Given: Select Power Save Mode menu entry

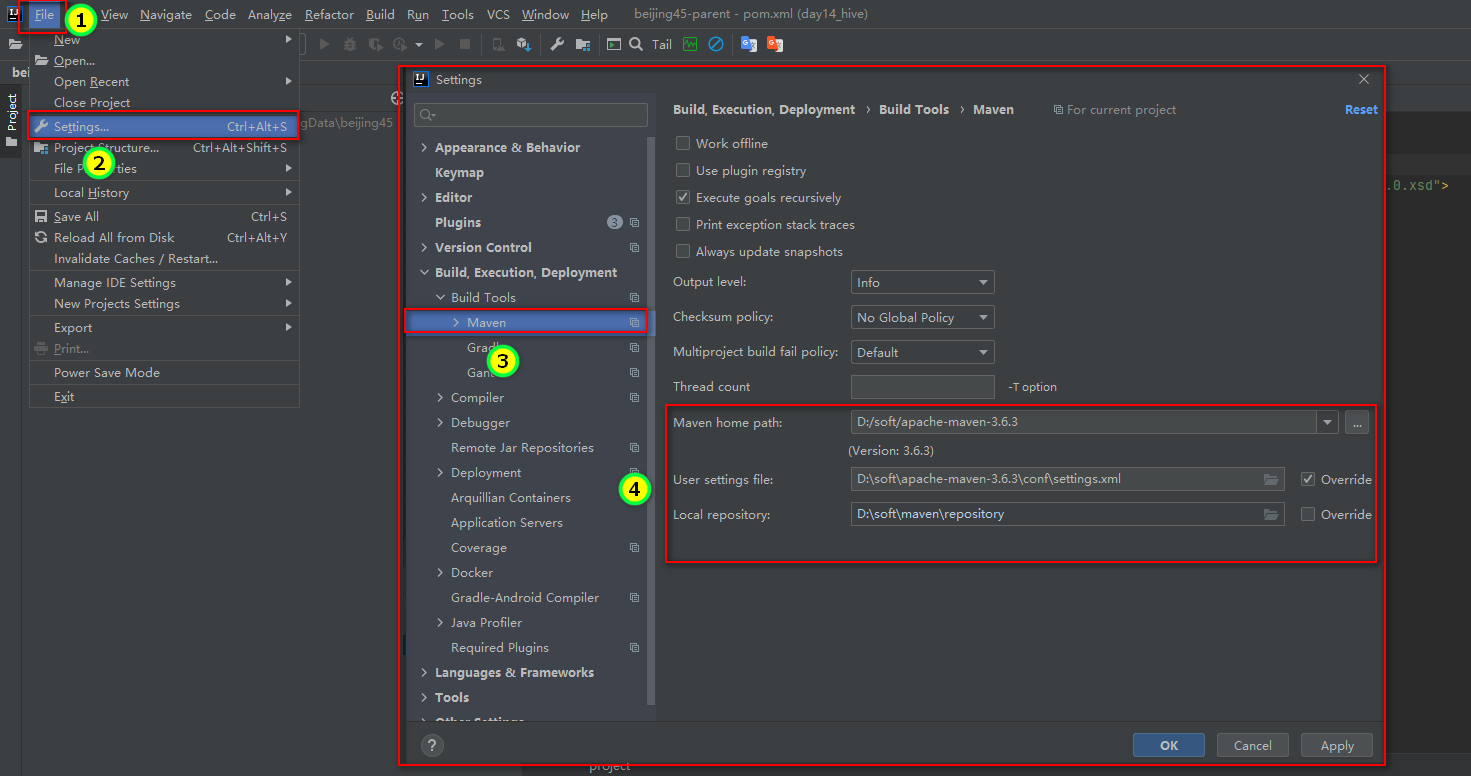Looking at the screenshot, I should (x=164, y=373).
